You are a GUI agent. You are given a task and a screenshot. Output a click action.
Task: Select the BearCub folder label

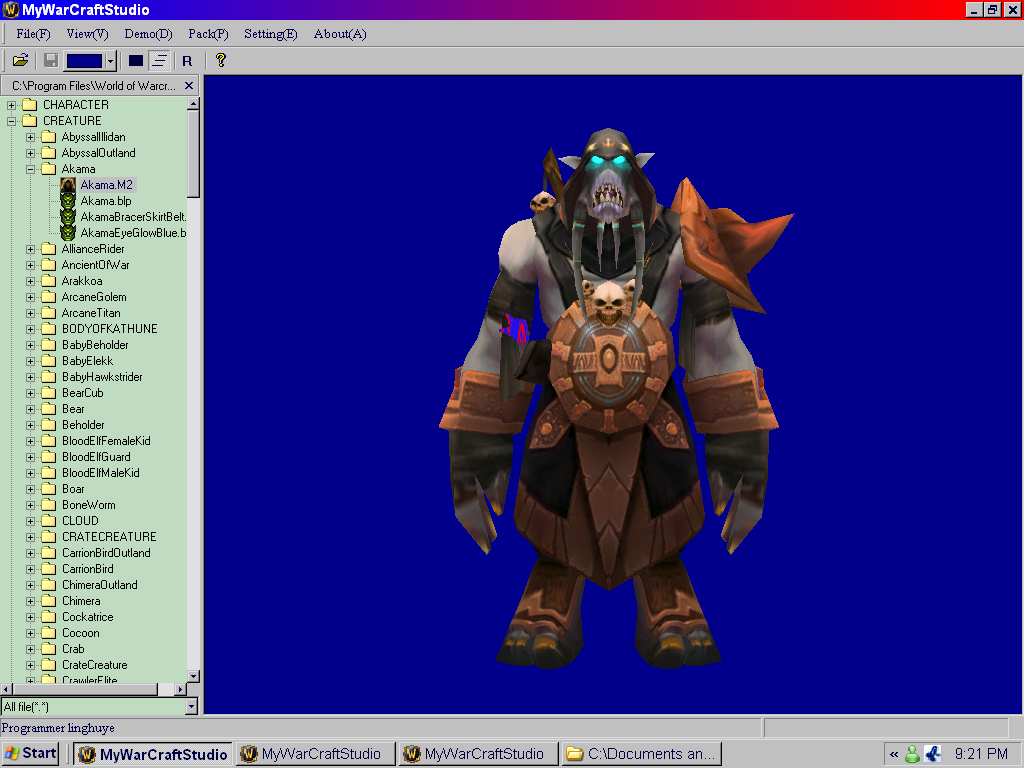pos(82,393)
